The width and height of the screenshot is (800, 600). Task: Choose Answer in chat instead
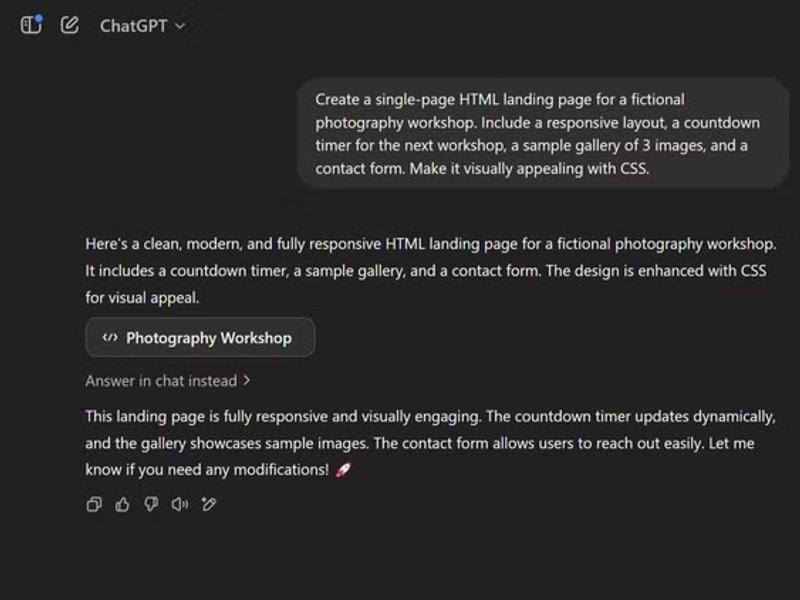point(161,381)
